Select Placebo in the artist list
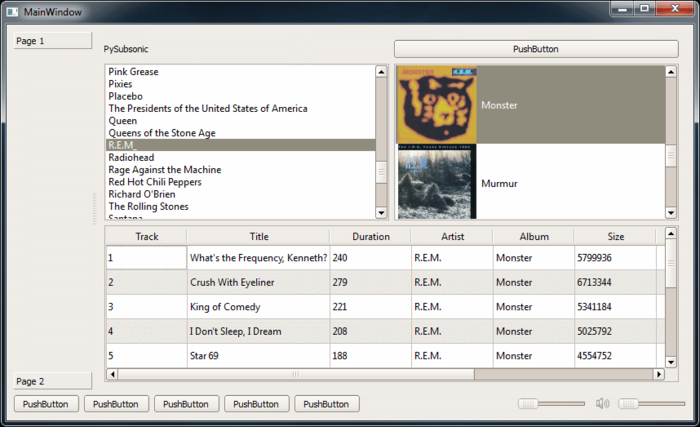 point(241,96)
